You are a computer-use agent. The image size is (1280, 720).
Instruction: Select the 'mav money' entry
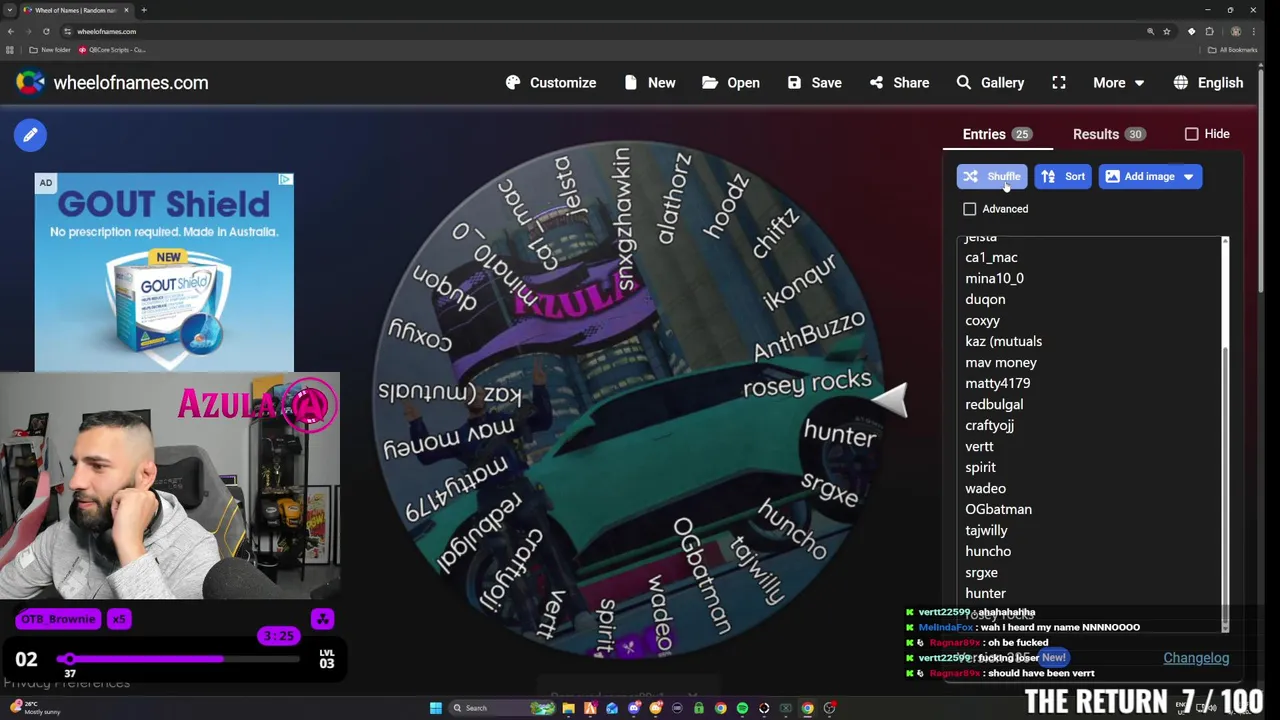coord(1000,362)
